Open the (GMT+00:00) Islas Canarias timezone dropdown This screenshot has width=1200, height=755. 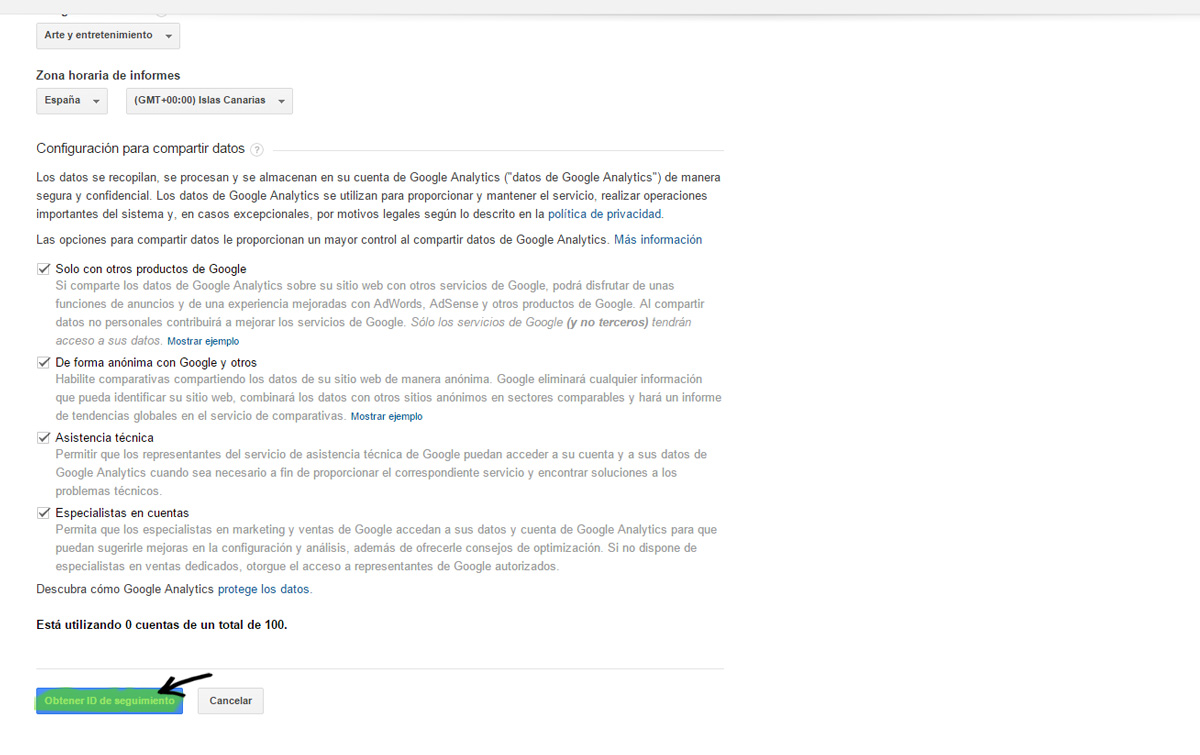coord(209,101)
